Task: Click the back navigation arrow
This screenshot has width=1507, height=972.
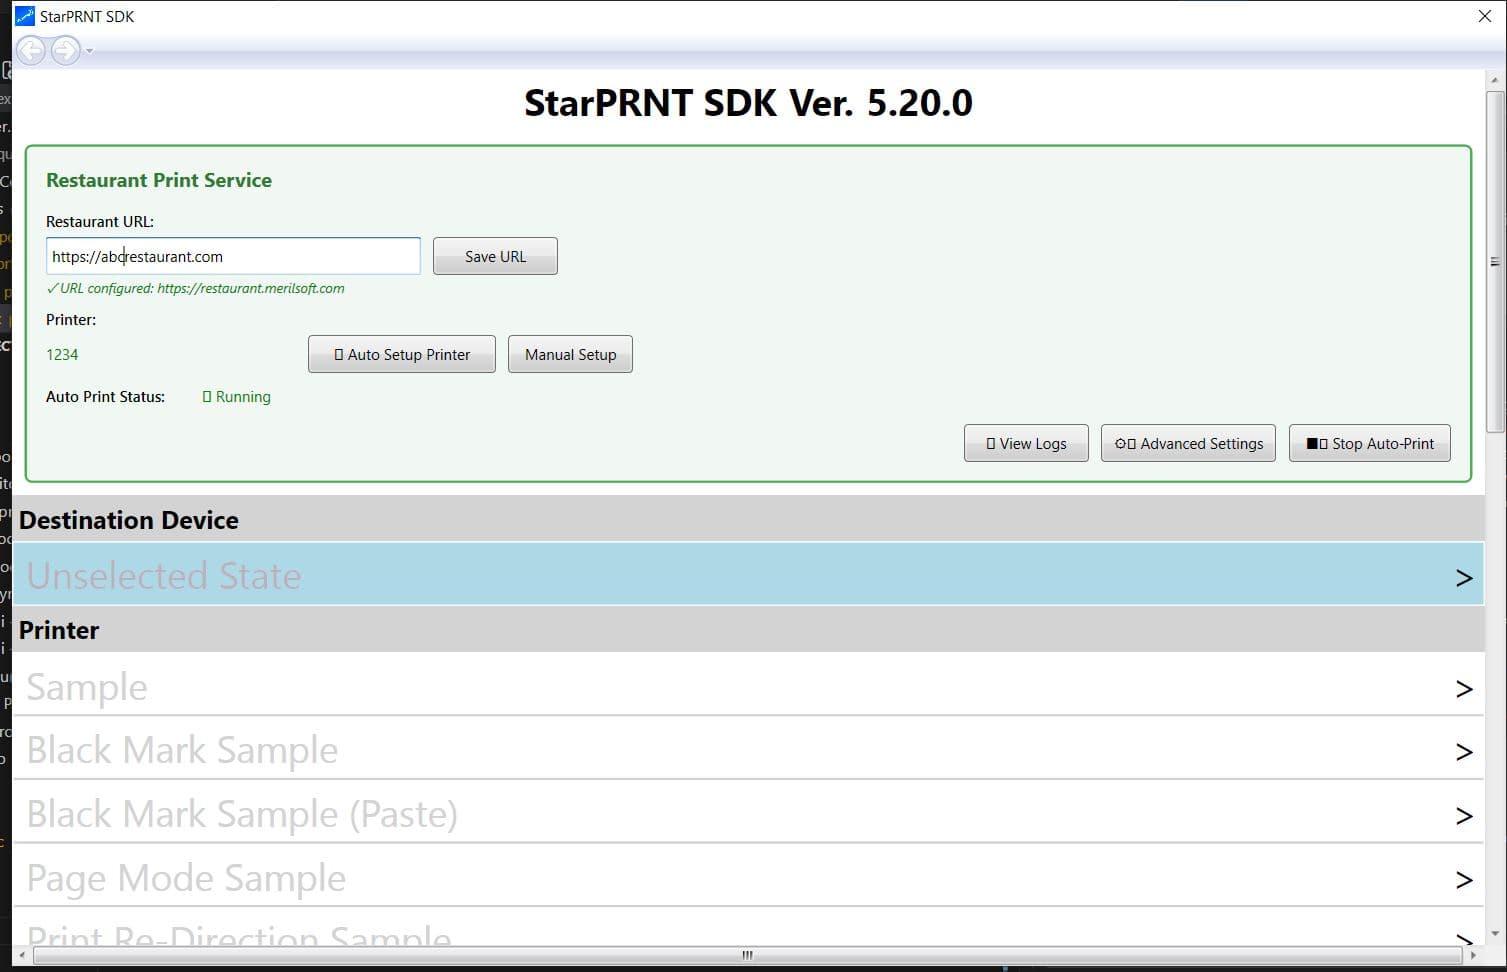Action: tap(31, 50)
